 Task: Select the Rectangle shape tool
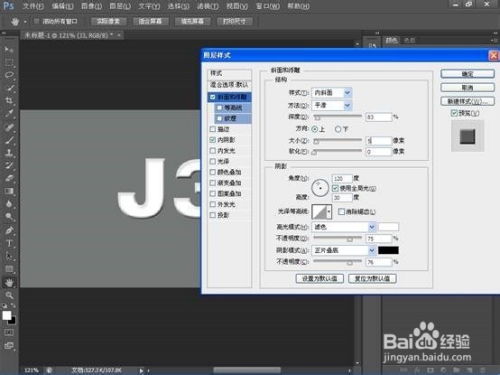pyautogui.click(x=9, y=269)
